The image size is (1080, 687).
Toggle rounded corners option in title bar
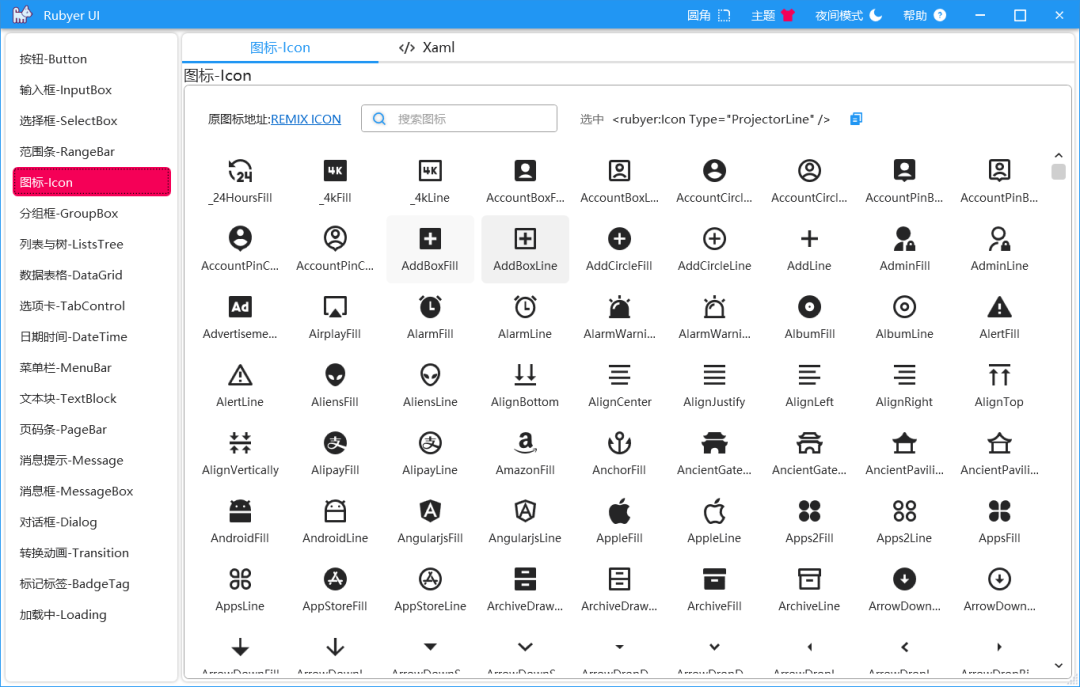(709, 15)
